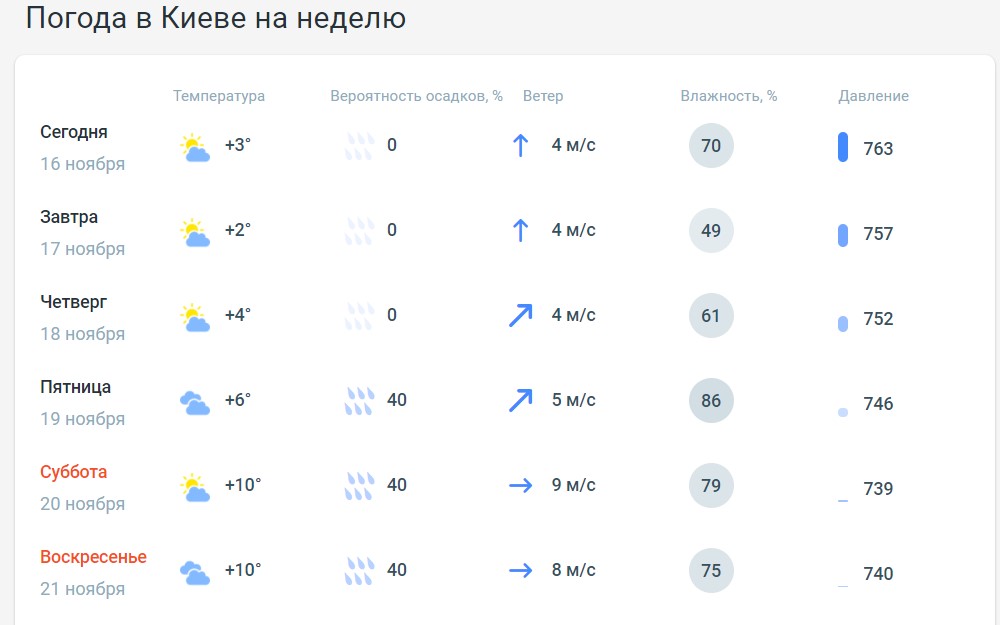
Task: Open the Воскресенье day forecast
Action: coord(93,557)
